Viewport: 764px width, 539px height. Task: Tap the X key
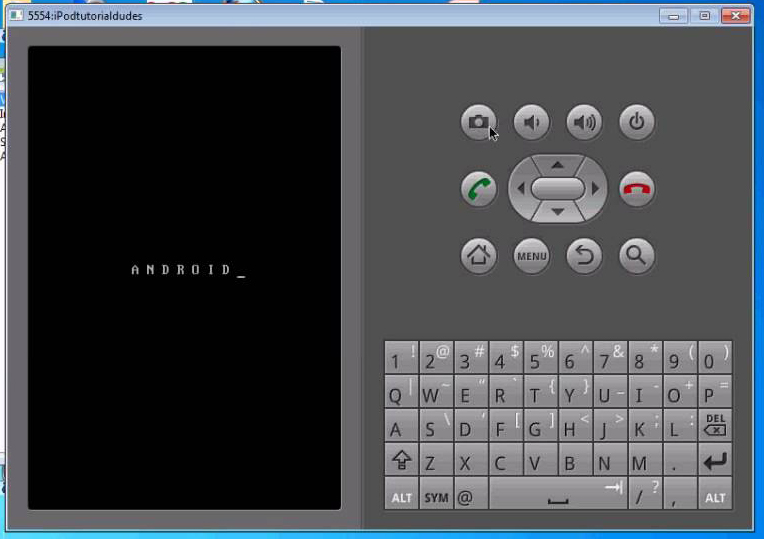(x=471, y=459)
